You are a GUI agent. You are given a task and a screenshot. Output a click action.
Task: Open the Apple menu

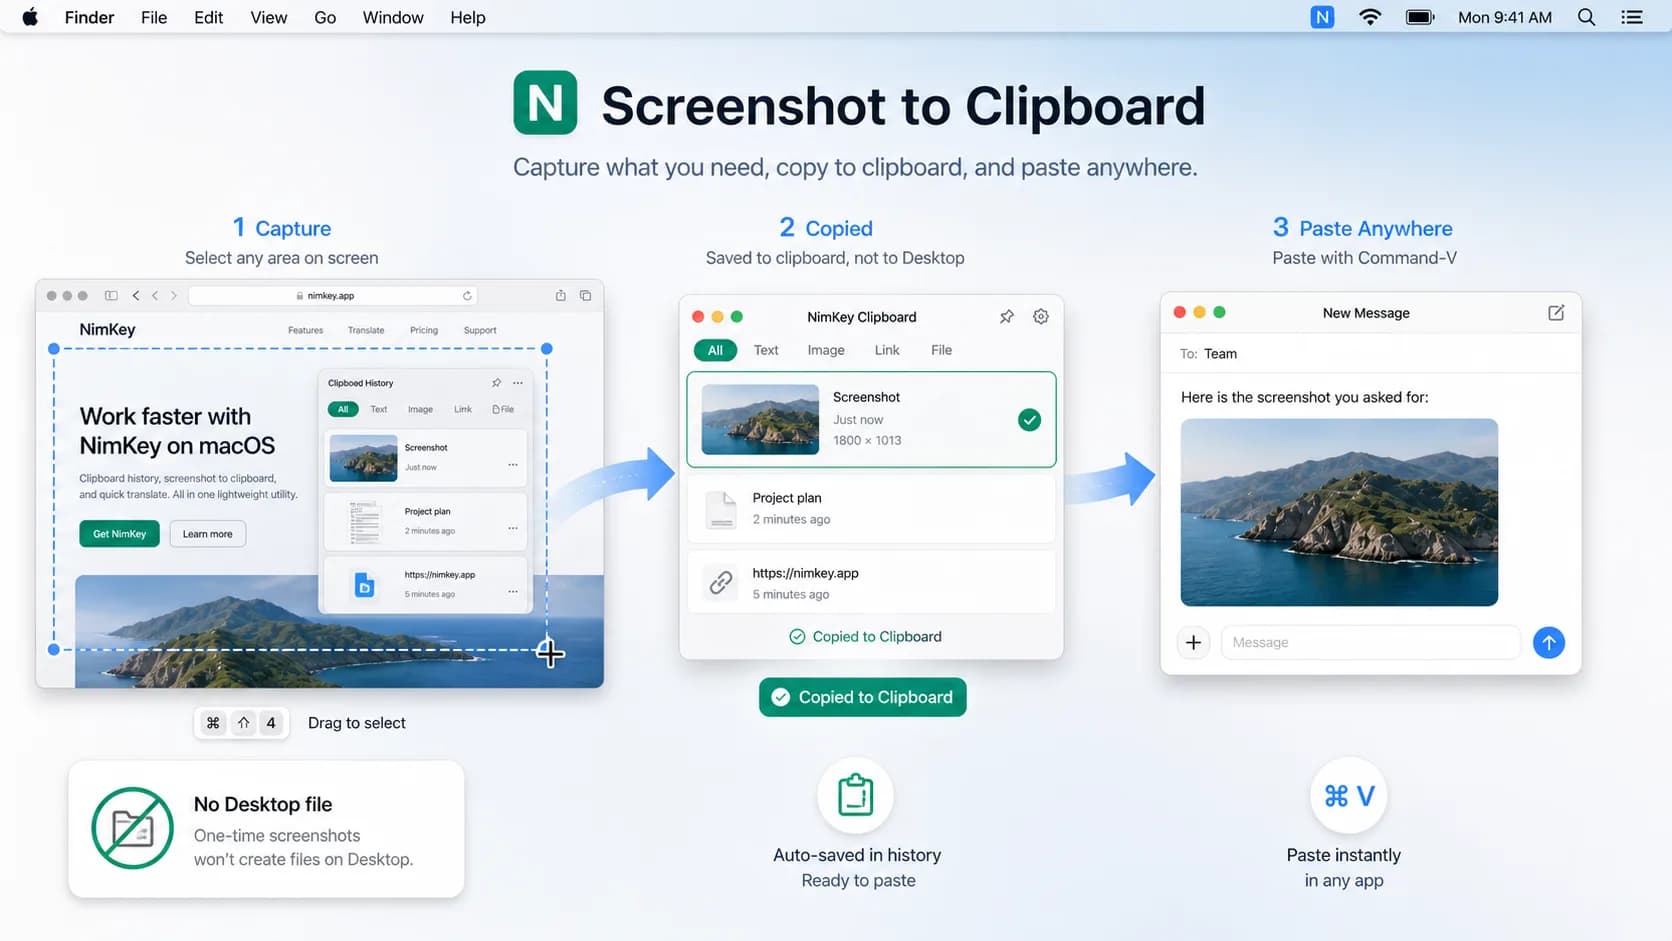(30, 17)
